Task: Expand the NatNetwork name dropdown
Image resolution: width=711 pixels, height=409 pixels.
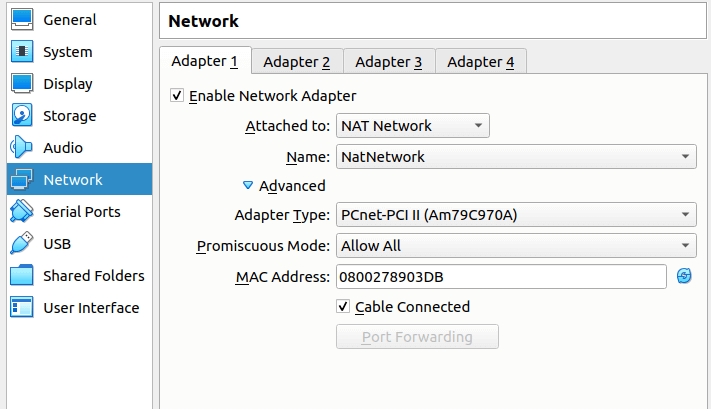Action: coord(516,156)
